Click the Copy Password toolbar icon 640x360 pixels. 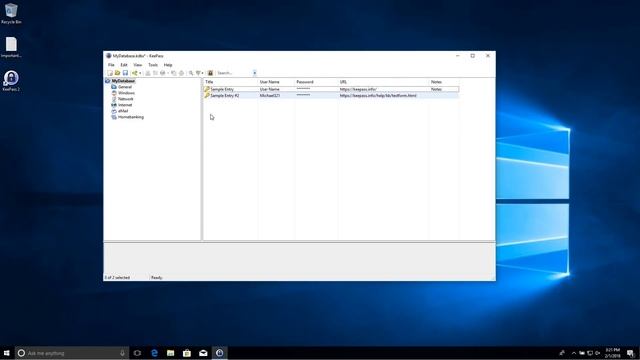(x=155, y=73)
